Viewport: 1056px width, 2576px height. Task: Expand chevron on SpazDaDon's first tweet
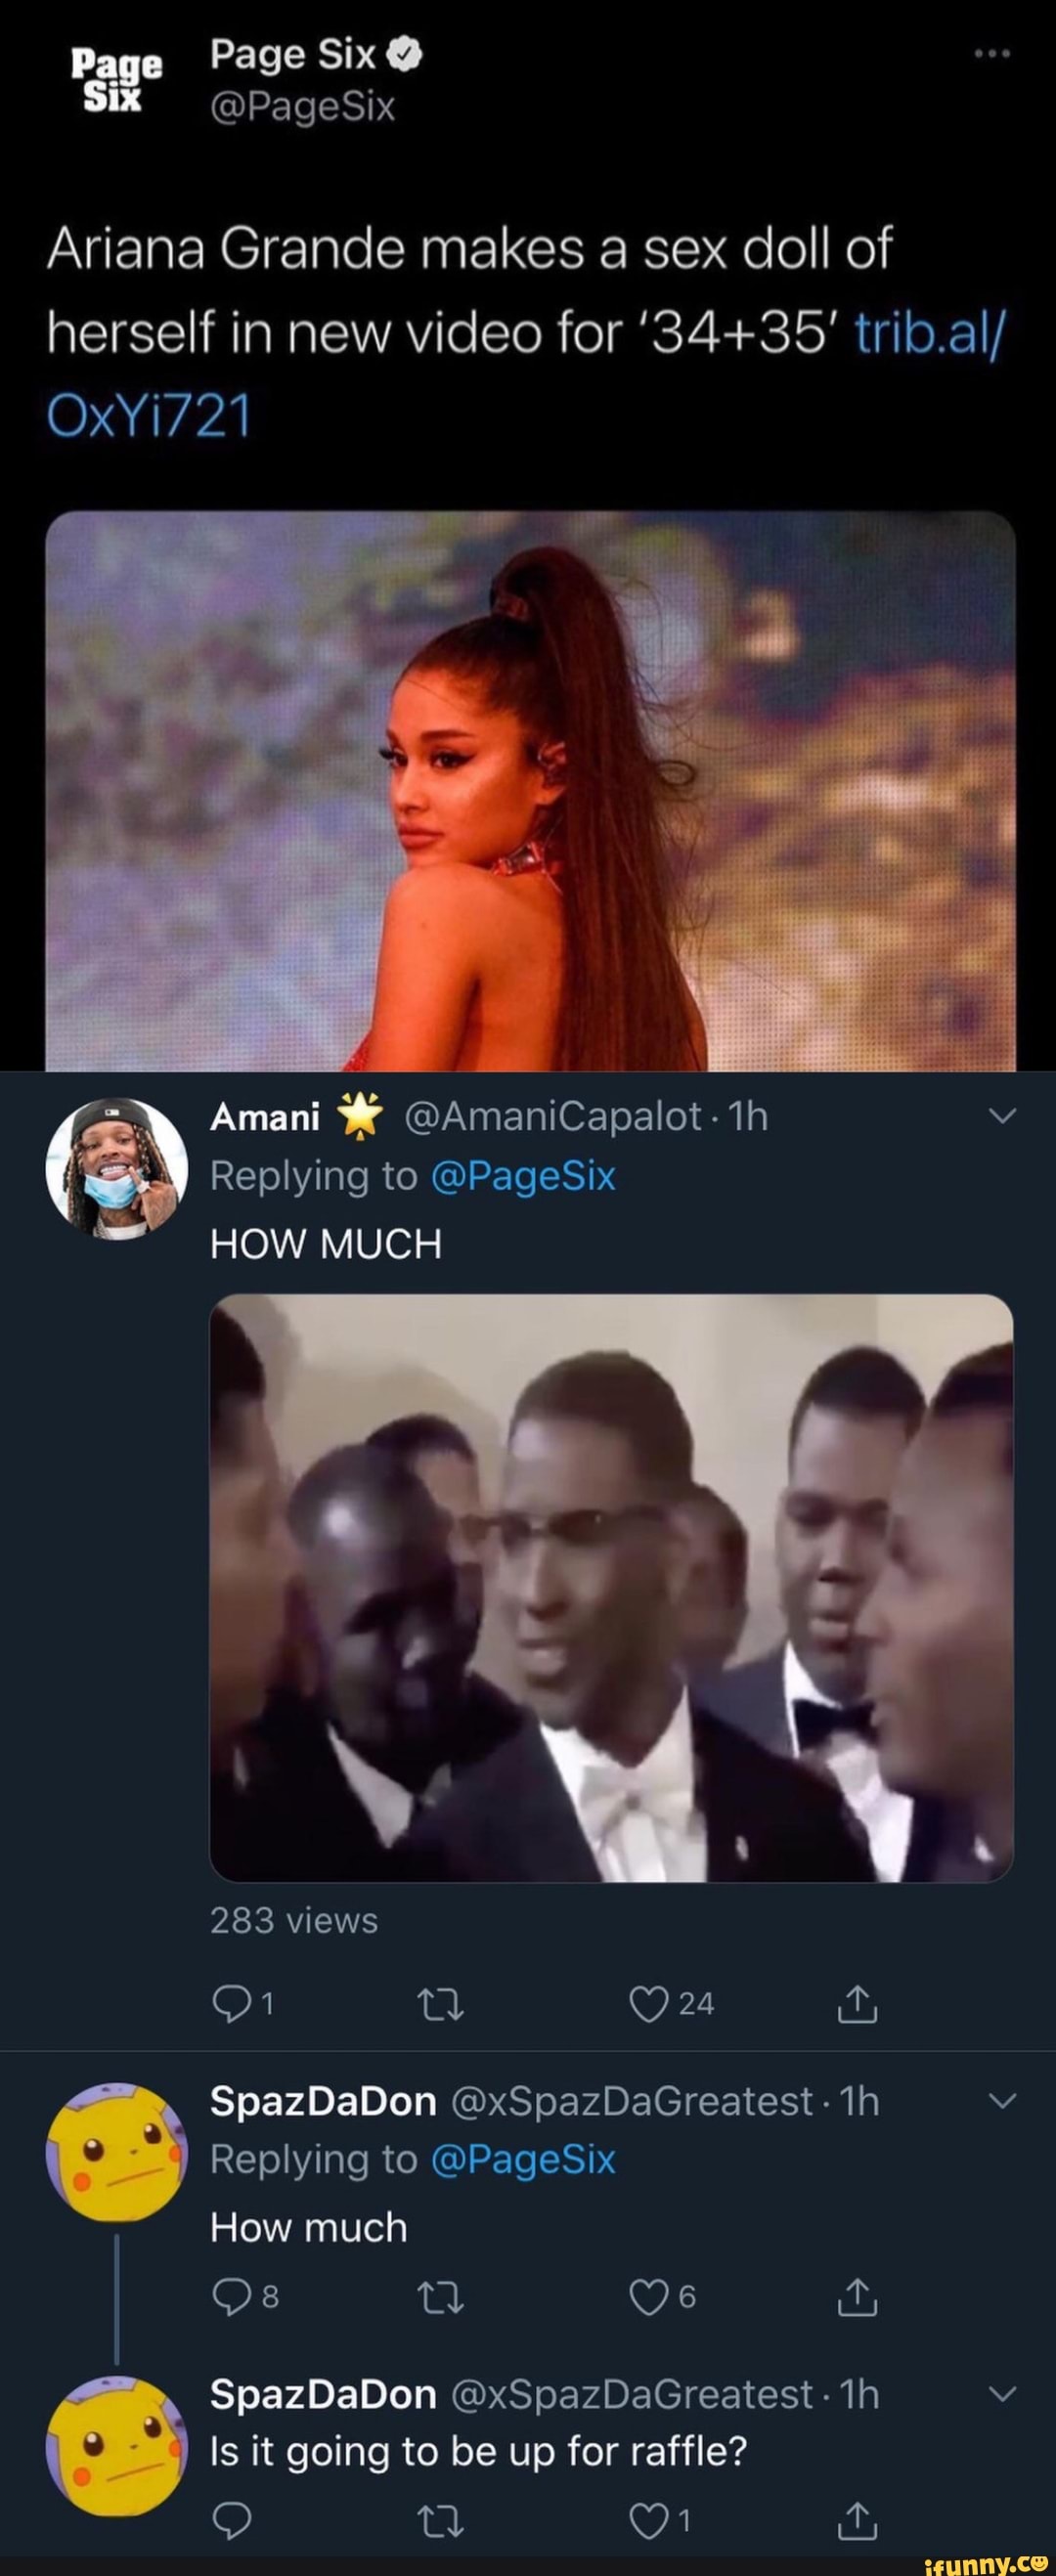click(1001, 2101)
